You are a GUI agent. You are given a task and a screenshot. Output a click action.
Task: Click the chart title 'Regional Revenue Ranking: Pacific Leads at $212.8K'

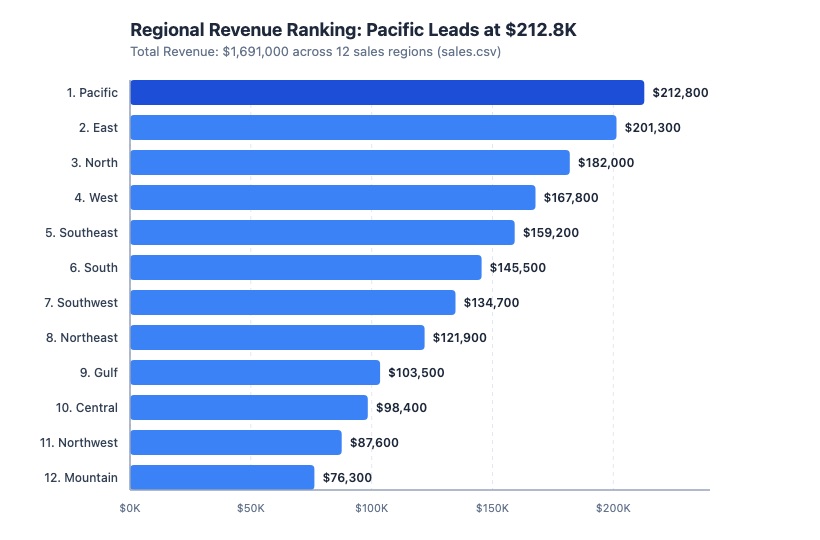click(x=353, y=30)
